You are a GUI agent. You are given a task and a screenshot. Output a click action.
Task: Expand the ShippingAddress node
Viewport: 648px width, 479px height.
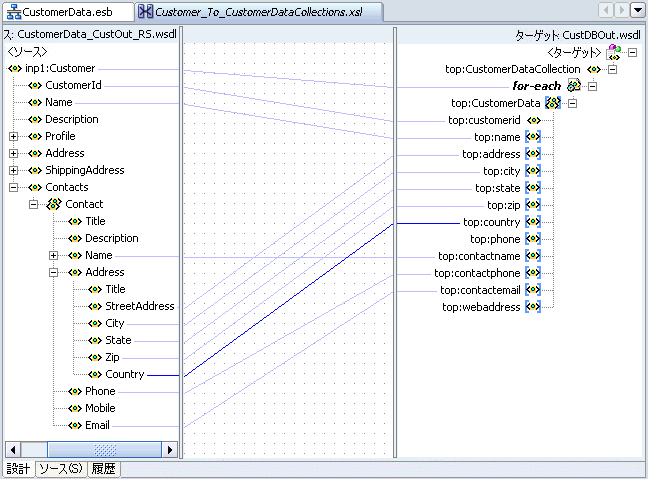point(14,170)
